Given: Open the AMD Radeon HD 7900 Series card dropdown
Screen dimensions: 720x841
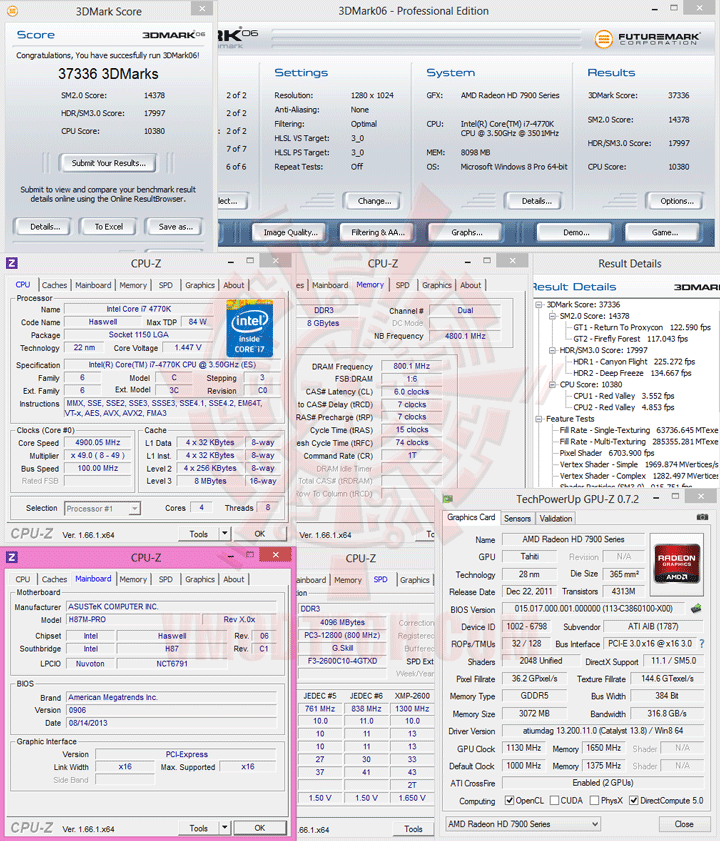Looking at the screenshot, I should pos(523,824).
